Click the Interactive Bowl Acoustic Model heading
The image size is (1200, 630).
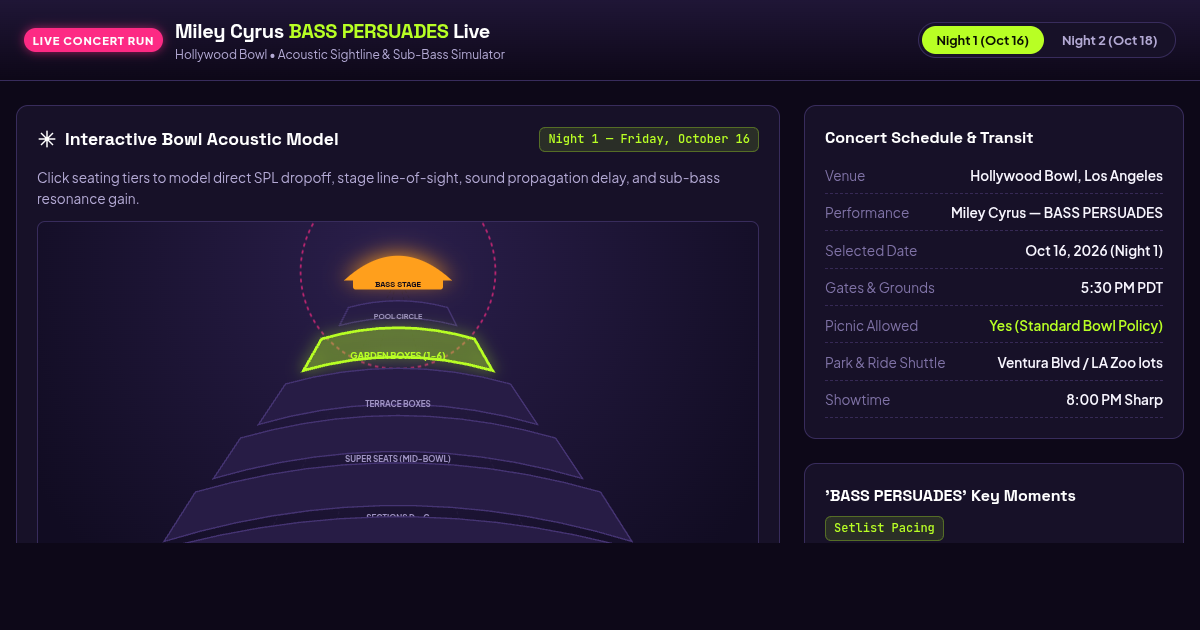click(x=202, y=139)
